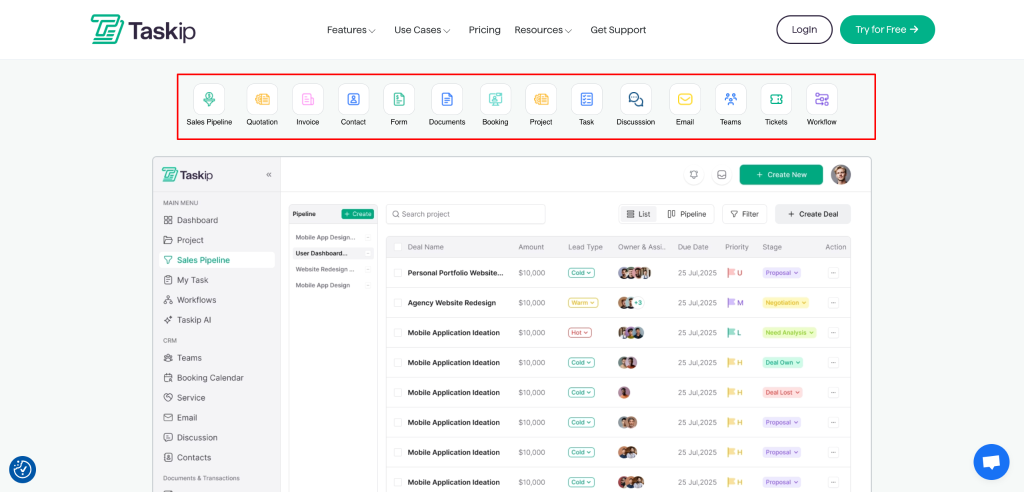Click the cookie consent preferences icon
The image size is (1024, 492).
[22, 469]
